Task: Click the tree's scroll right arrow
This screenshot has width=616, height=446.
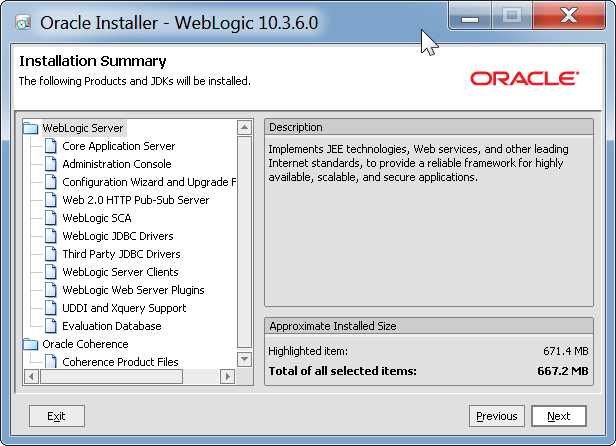Action: tap(227, 376)
